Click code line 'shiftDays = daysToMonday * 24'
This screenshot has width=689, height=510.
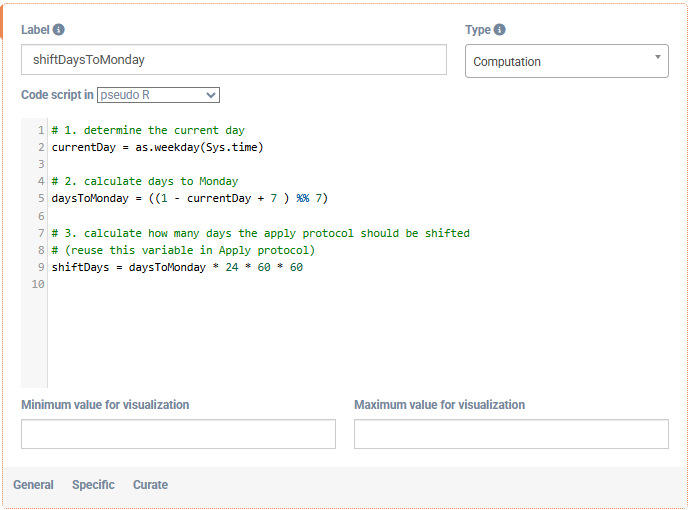[x=177, y=267]
